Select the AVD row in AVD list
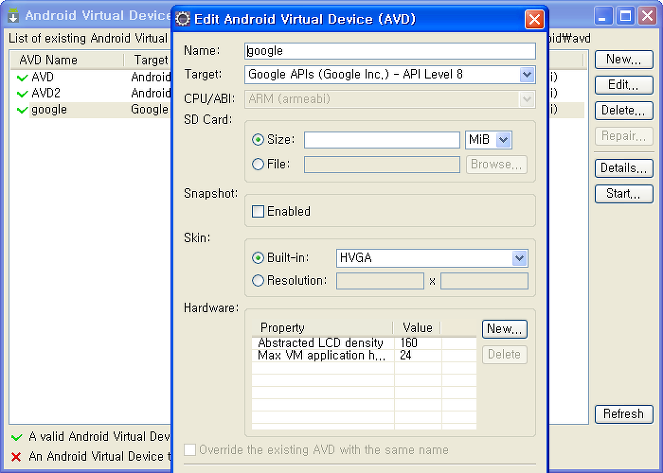The width and height of the screenshot is (663, 473). 90,77
